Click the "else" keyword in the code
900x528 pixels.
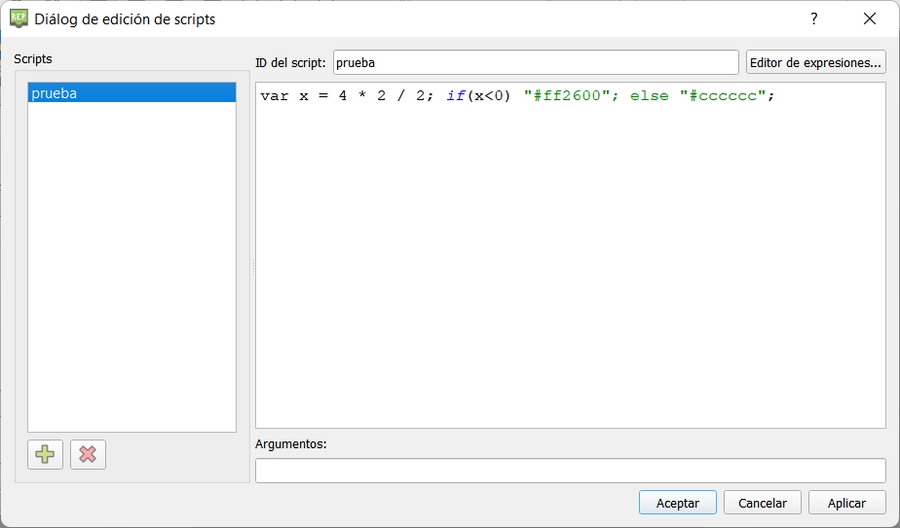tap(649, 96)
